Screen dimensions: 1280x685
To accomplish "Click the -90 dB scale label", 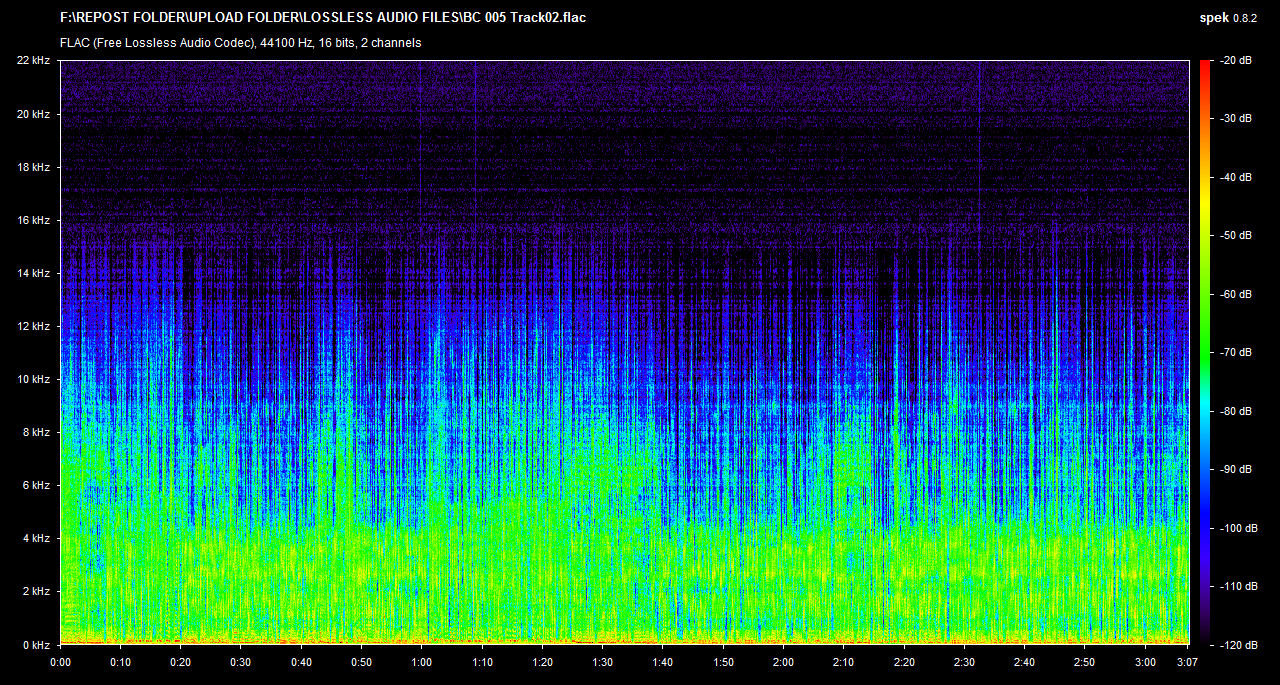I will pyautogui.click(x=1235, y=469).
